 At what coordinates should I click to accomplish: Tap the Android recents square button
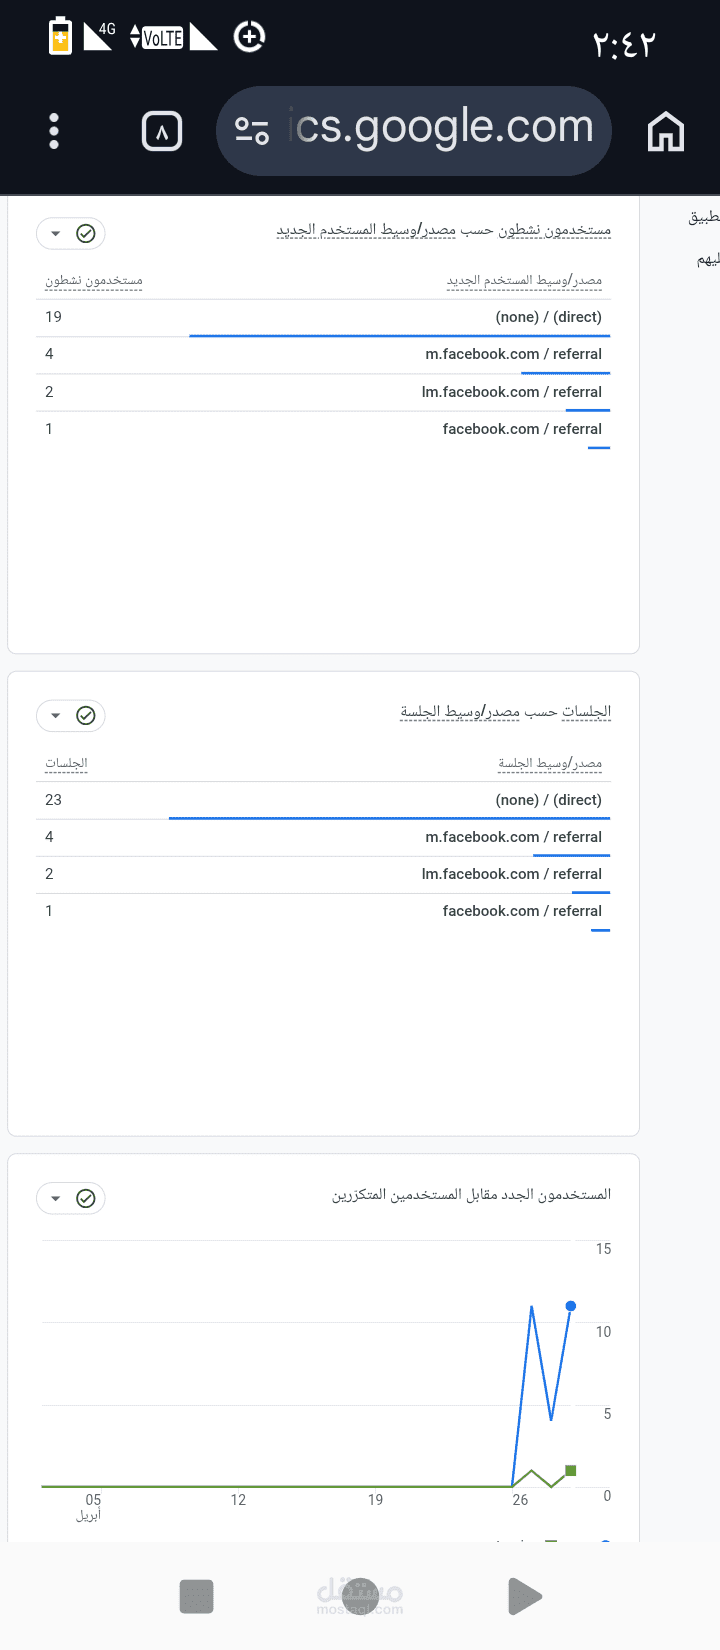[x=197, y=1596]
